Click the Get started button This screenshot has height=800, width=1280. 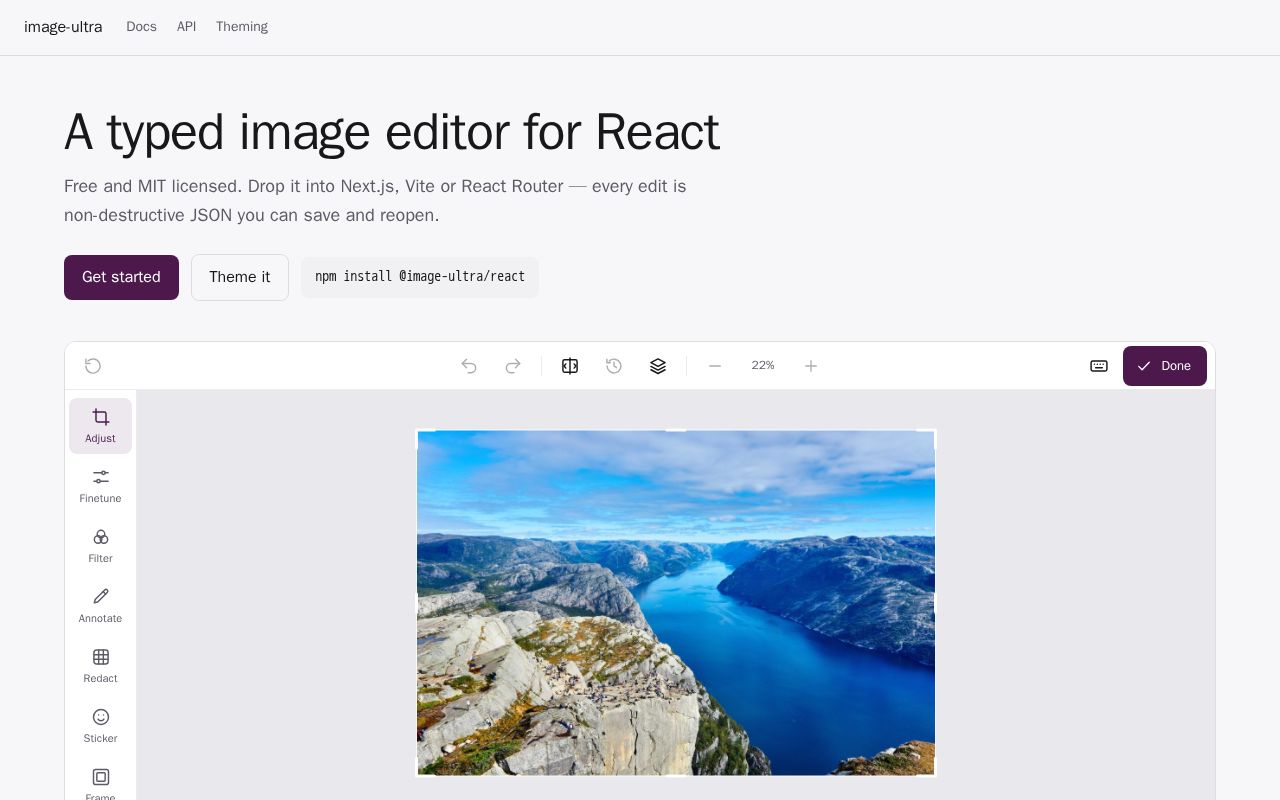pos(121,277)
